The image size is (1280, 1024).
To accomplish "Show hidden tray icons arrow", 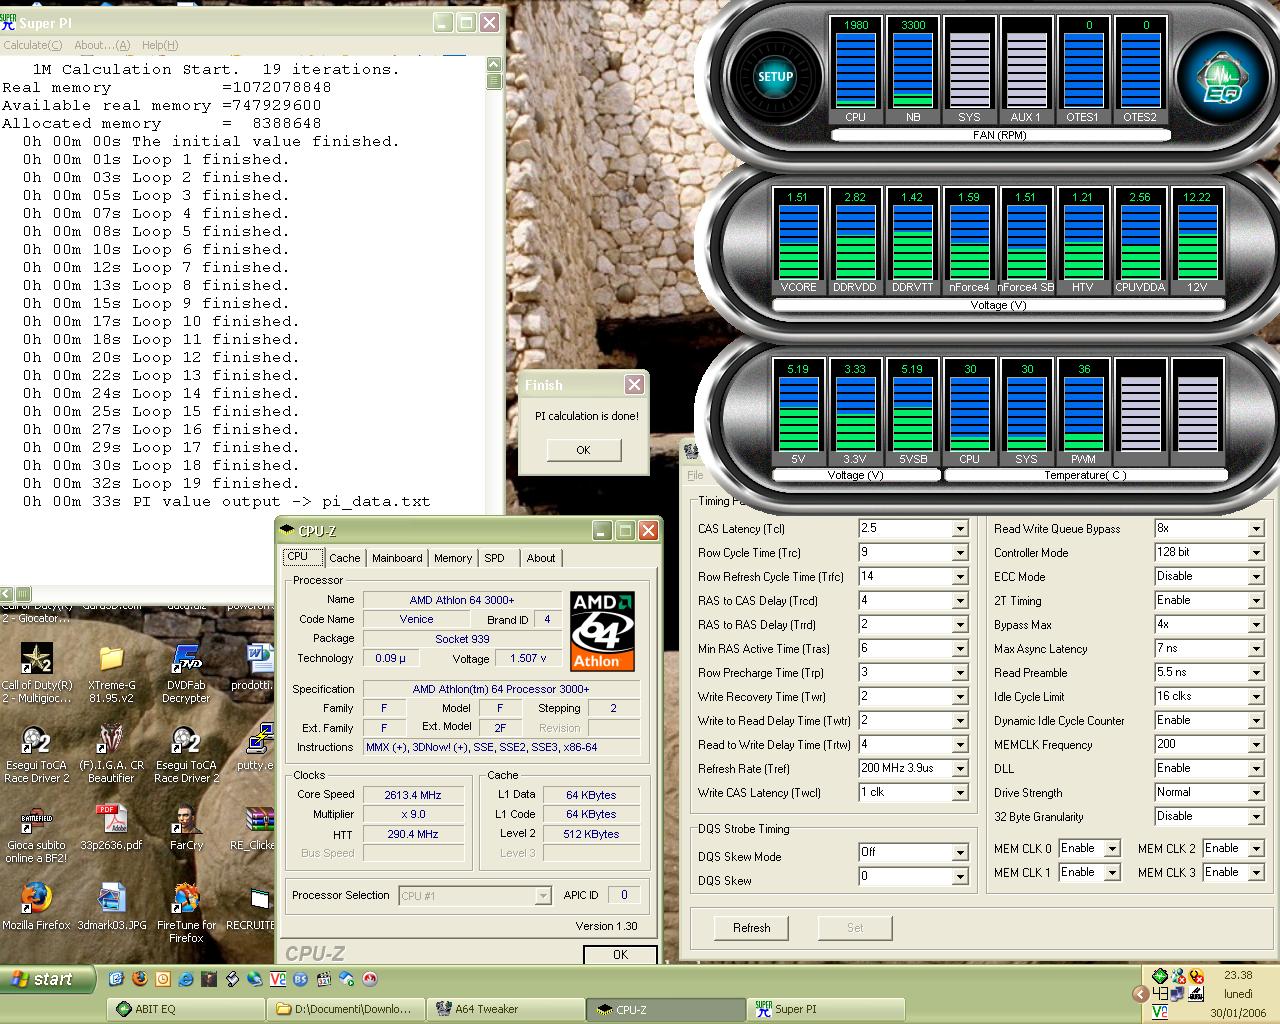I will 1140,994.
